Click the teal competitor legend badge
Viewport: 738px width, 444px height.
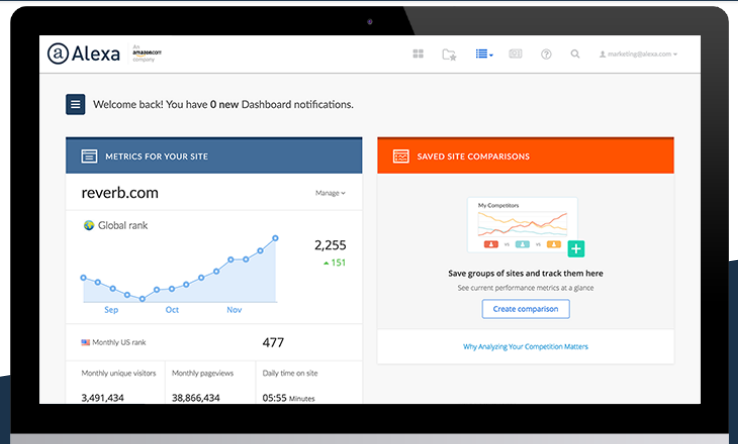click(x=522, y=244)
